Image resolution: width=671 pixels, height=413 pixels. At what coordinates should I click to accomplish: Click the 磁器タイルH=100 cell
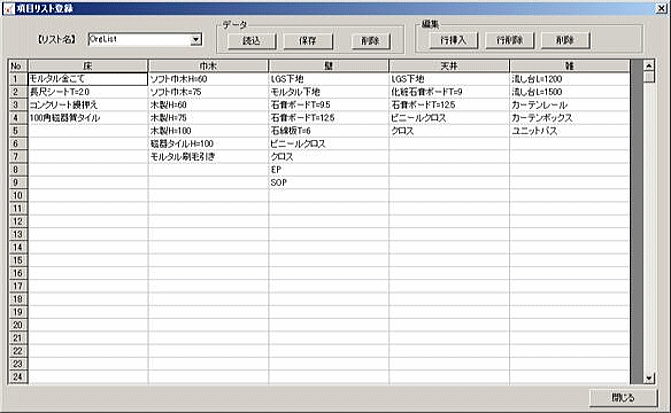(x=208, y=144)
